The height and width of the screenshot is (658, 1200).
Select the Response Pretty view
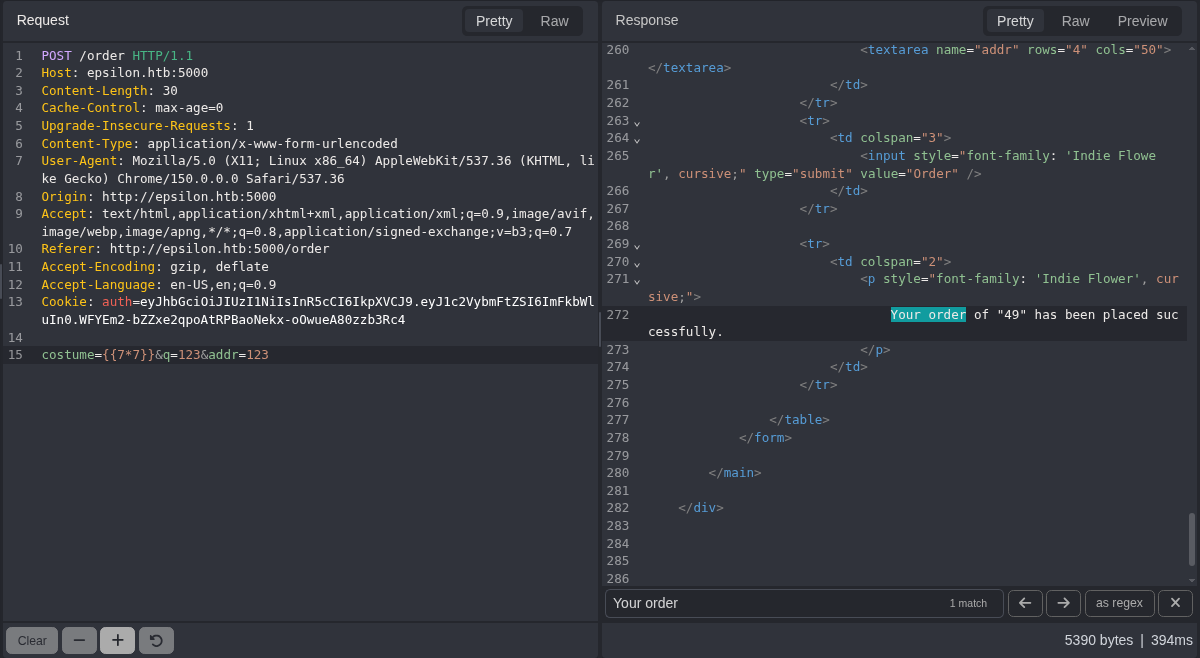1015,21
